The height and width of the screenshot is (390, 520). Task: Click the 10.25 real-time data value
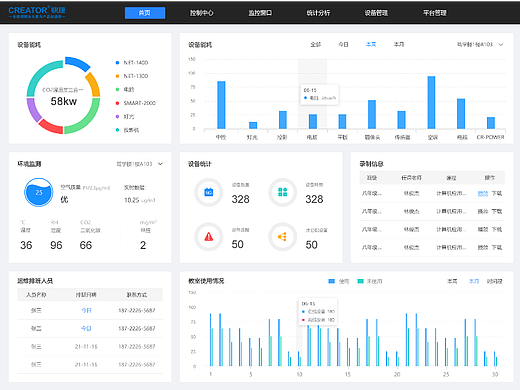pyautogui.click(x=132, y=200)
